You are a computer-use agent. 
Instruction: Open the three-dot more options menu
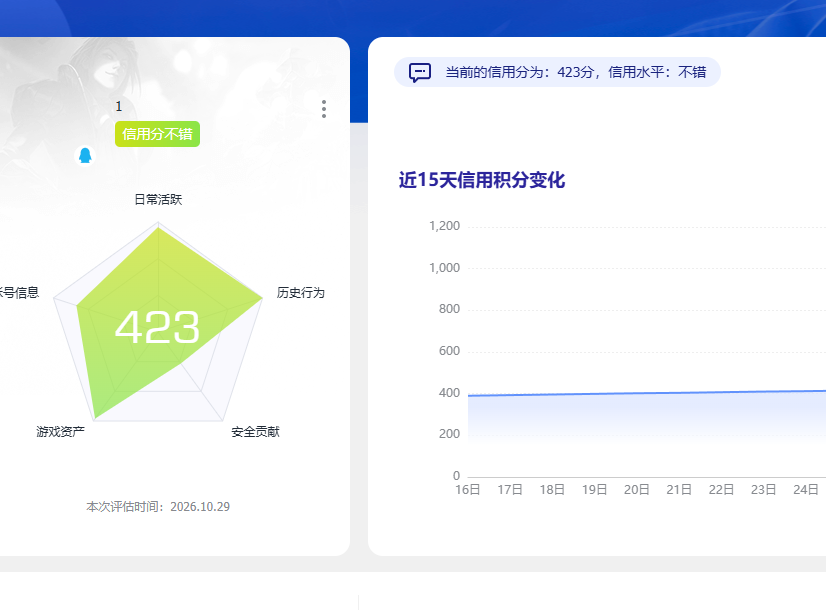[324, 109]
